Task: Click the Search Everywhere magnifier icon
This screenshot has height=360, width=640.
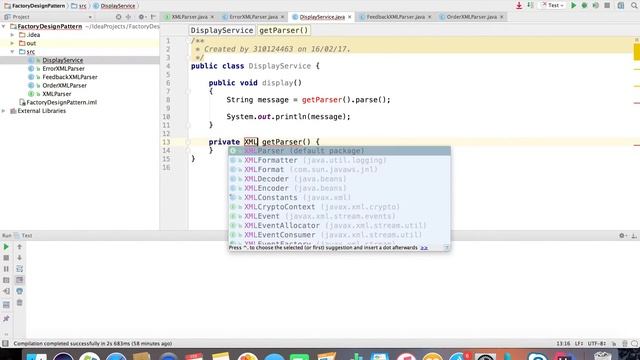Action: [x=634, y=5]
